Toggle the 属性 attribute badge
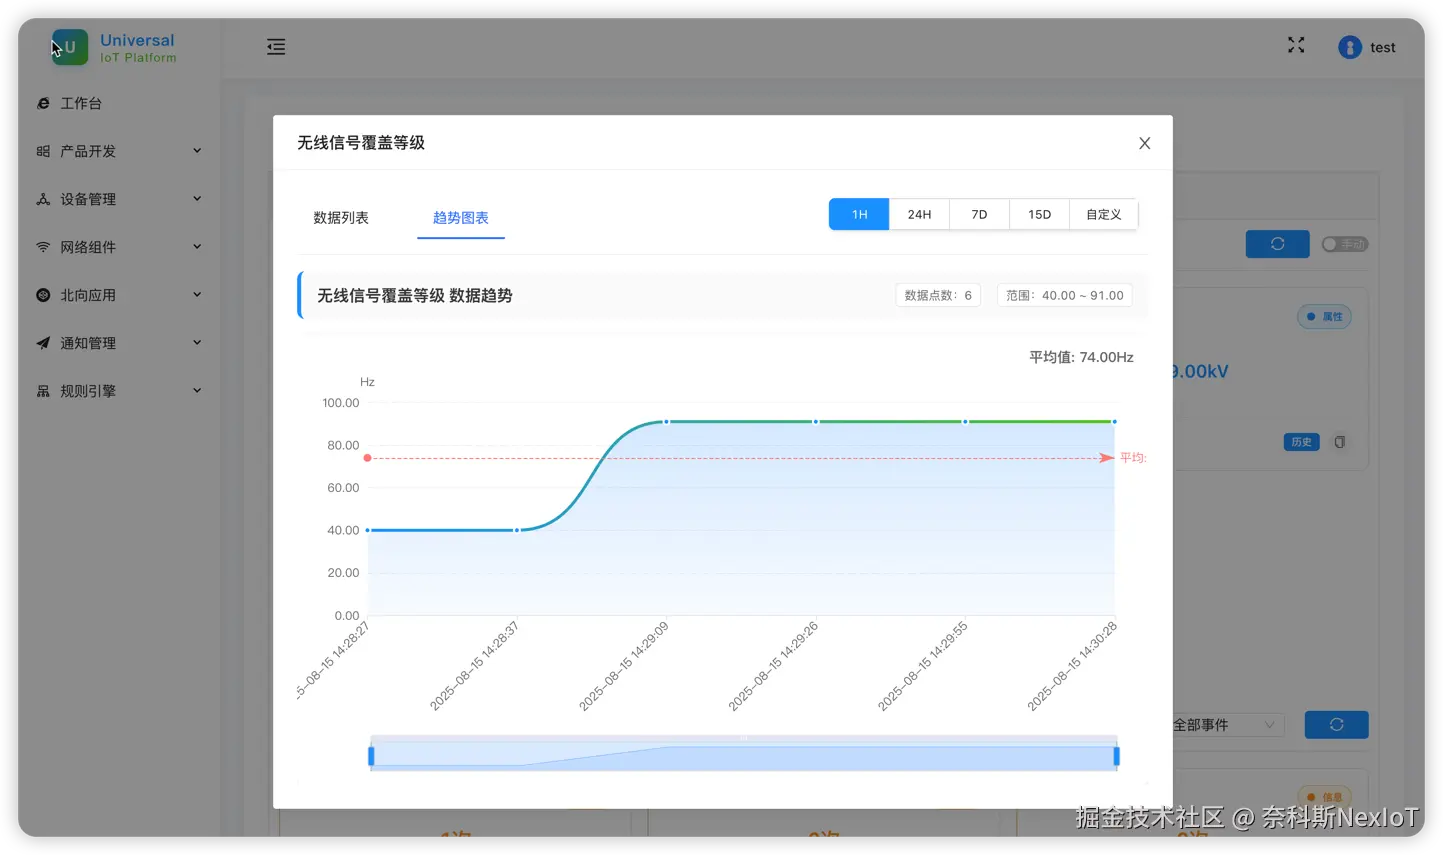Viewport: 1443px width, 855px height. point(1324,316)
